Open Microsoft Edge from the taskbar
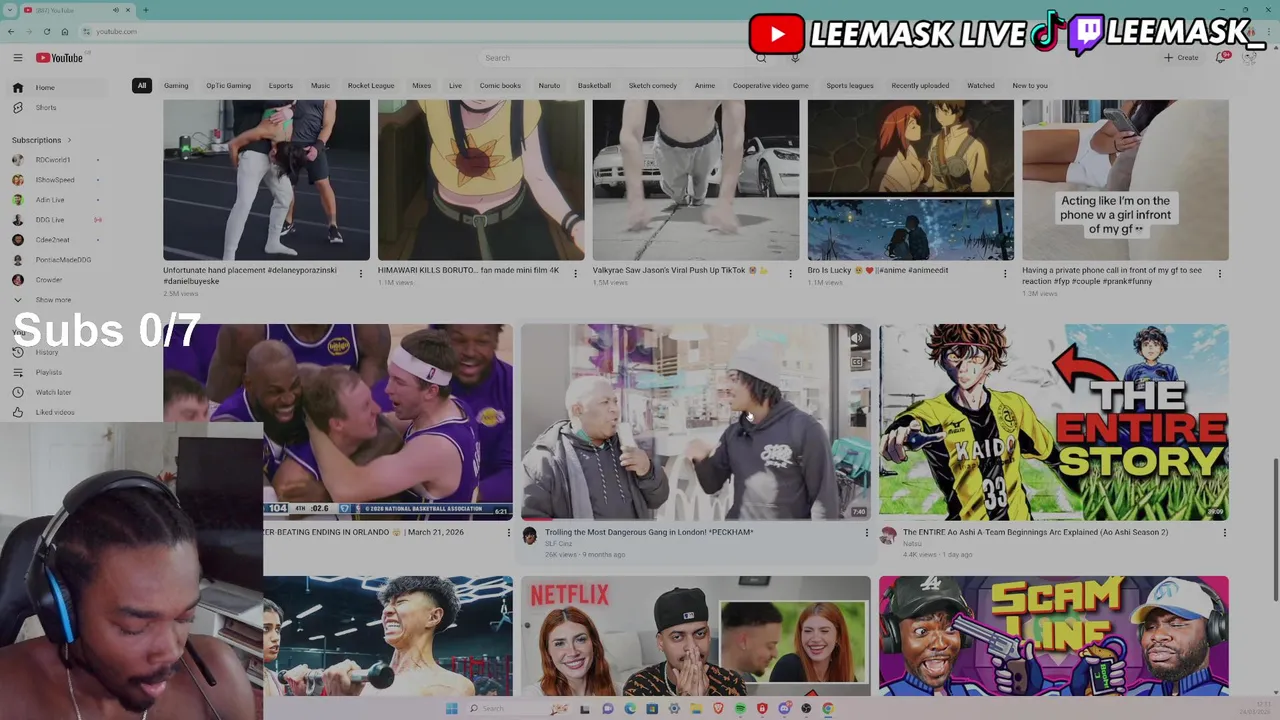1280x720 pixels. [x=630, y=709]
